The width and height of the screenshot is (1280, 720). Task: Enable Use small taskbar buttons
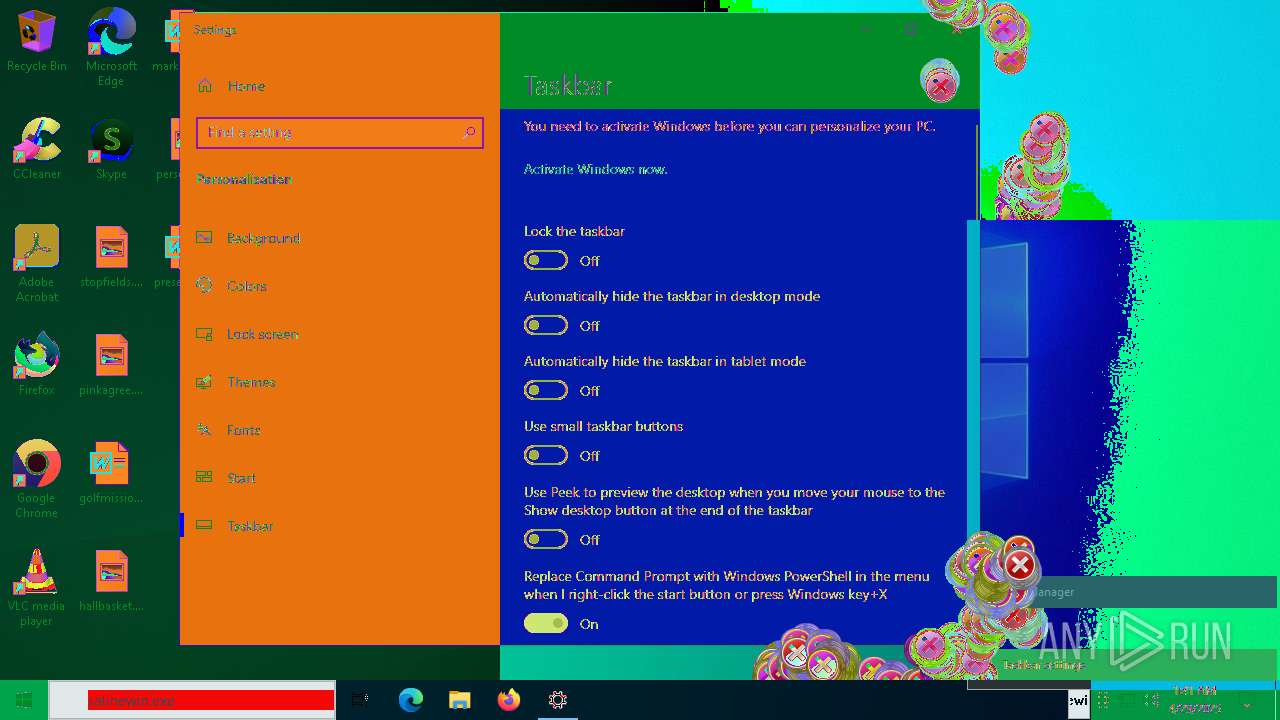(546, 456)
